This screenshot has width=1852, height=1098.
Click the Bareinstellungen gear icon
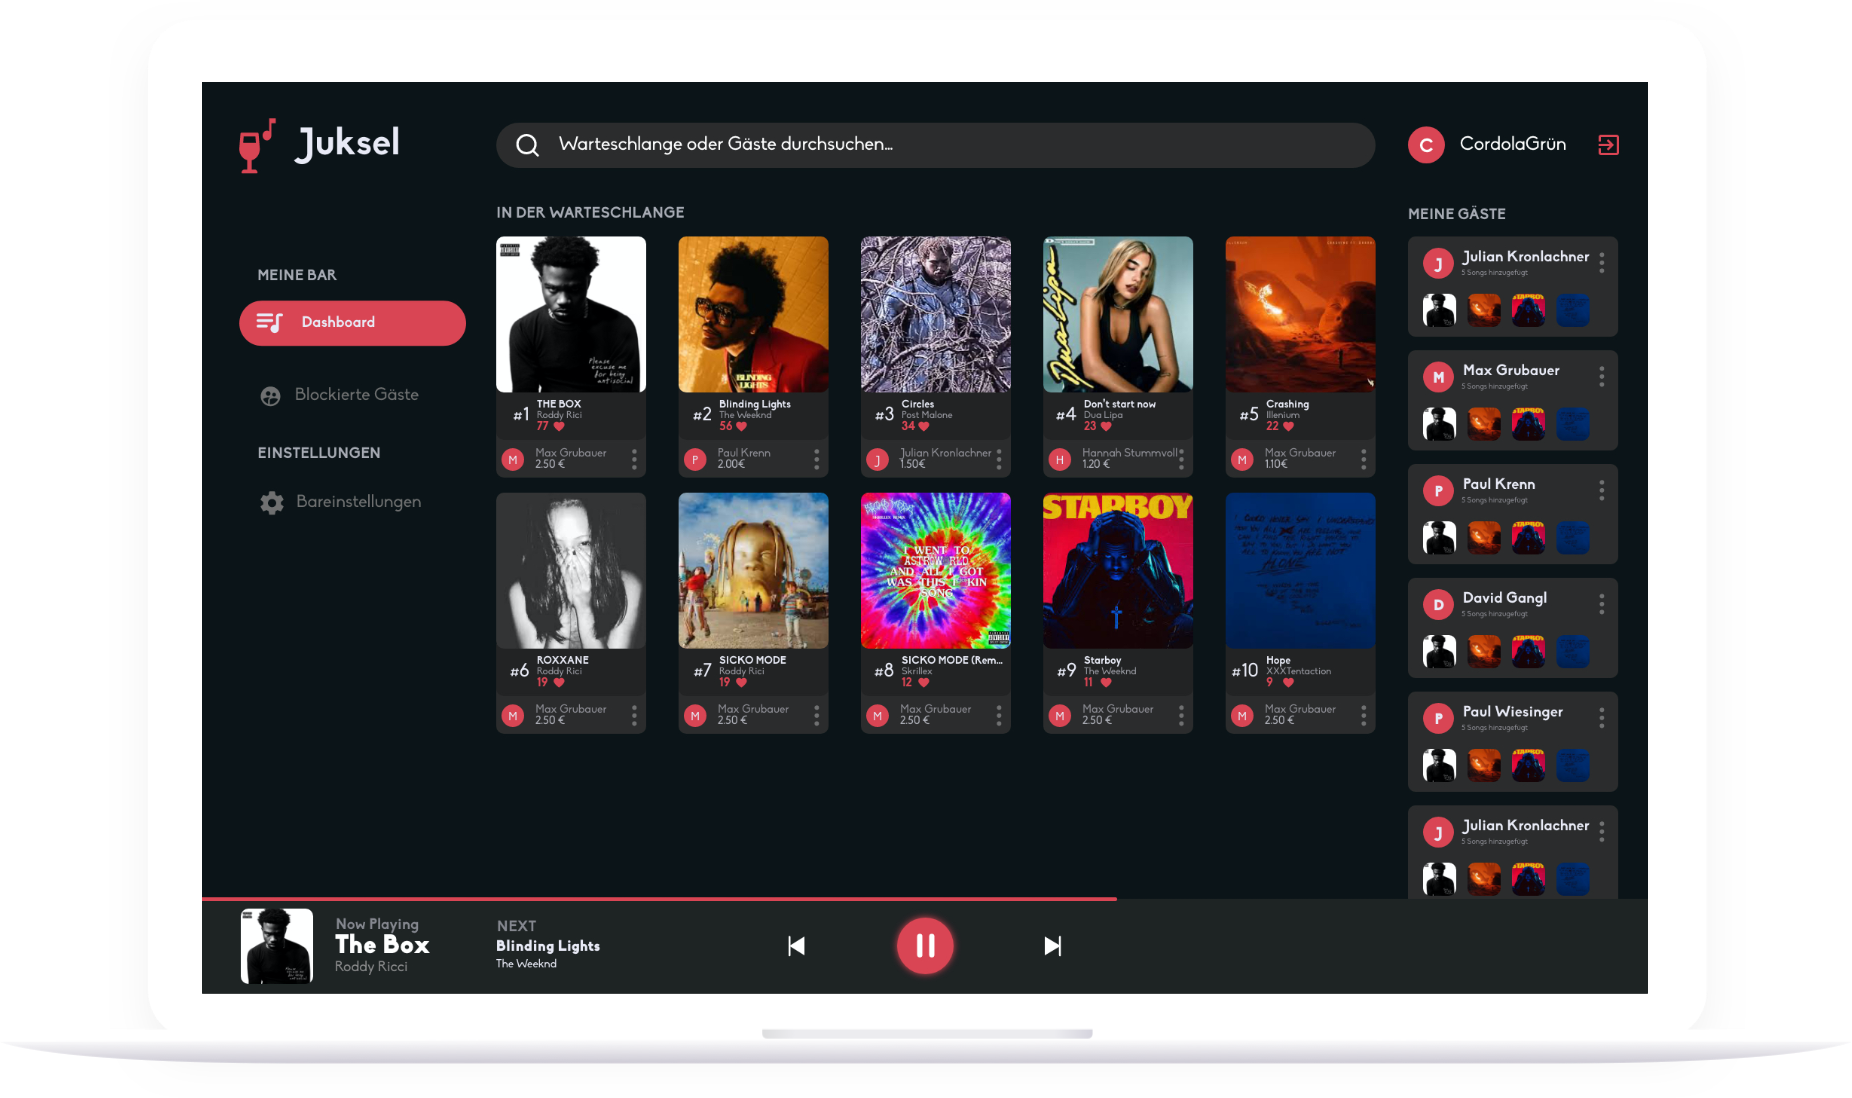(272, 503)
